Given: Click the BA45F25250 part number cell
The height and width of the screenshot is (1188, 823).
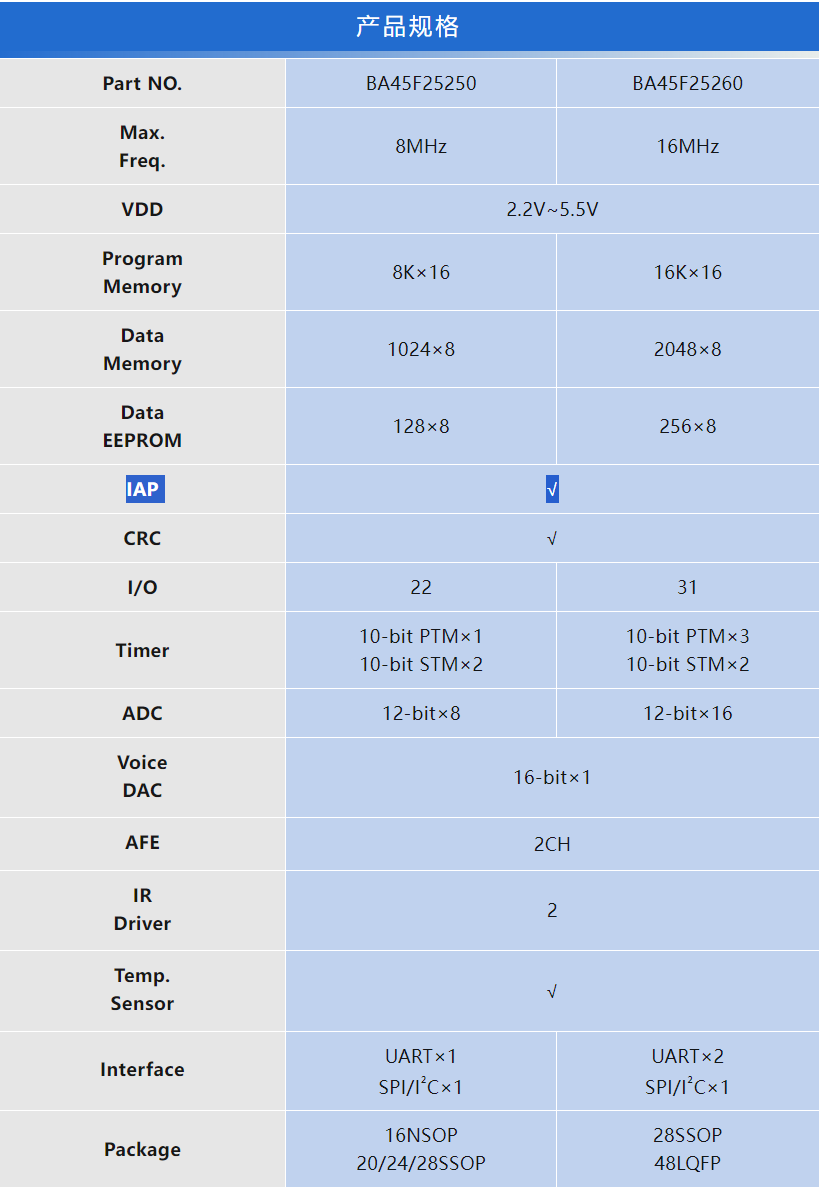Looking at the screenshot, I should pos(421,84).
